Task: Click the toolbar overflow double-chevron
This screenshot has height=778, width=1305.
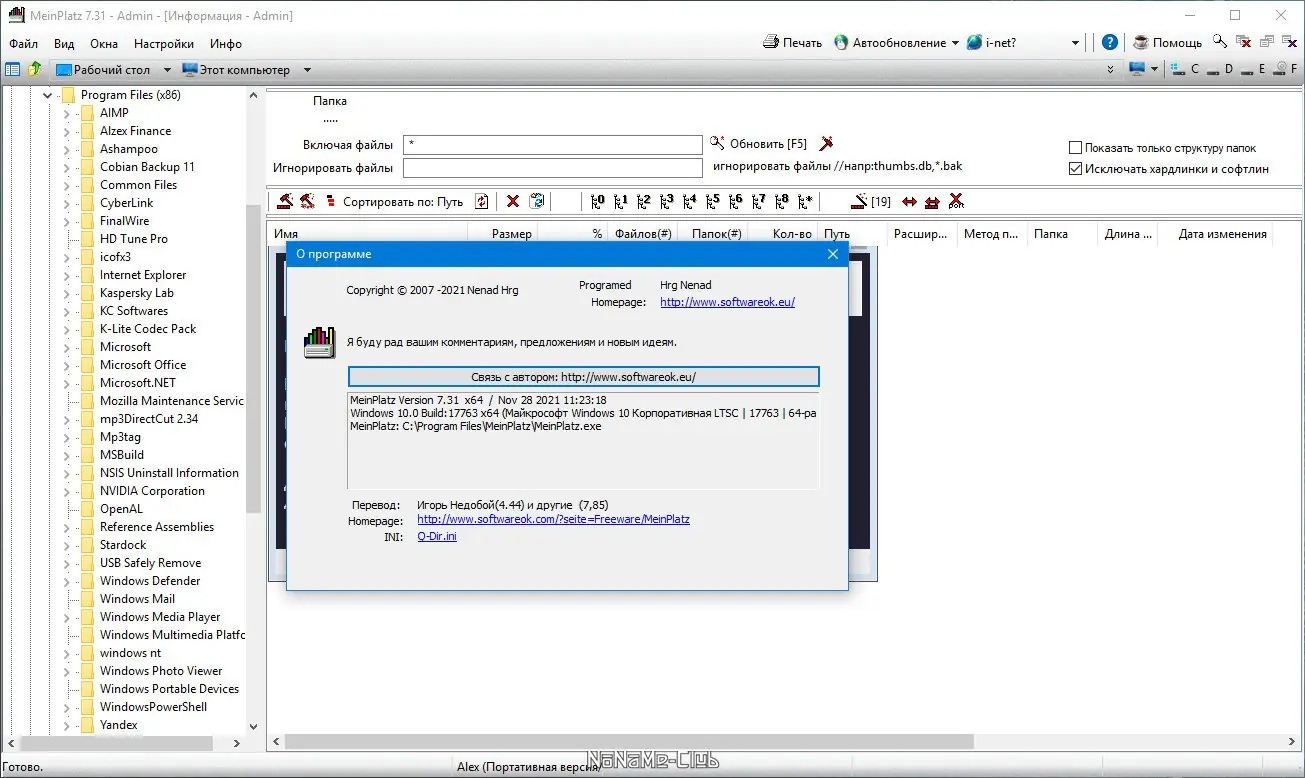Action: tap(1111, 70)
